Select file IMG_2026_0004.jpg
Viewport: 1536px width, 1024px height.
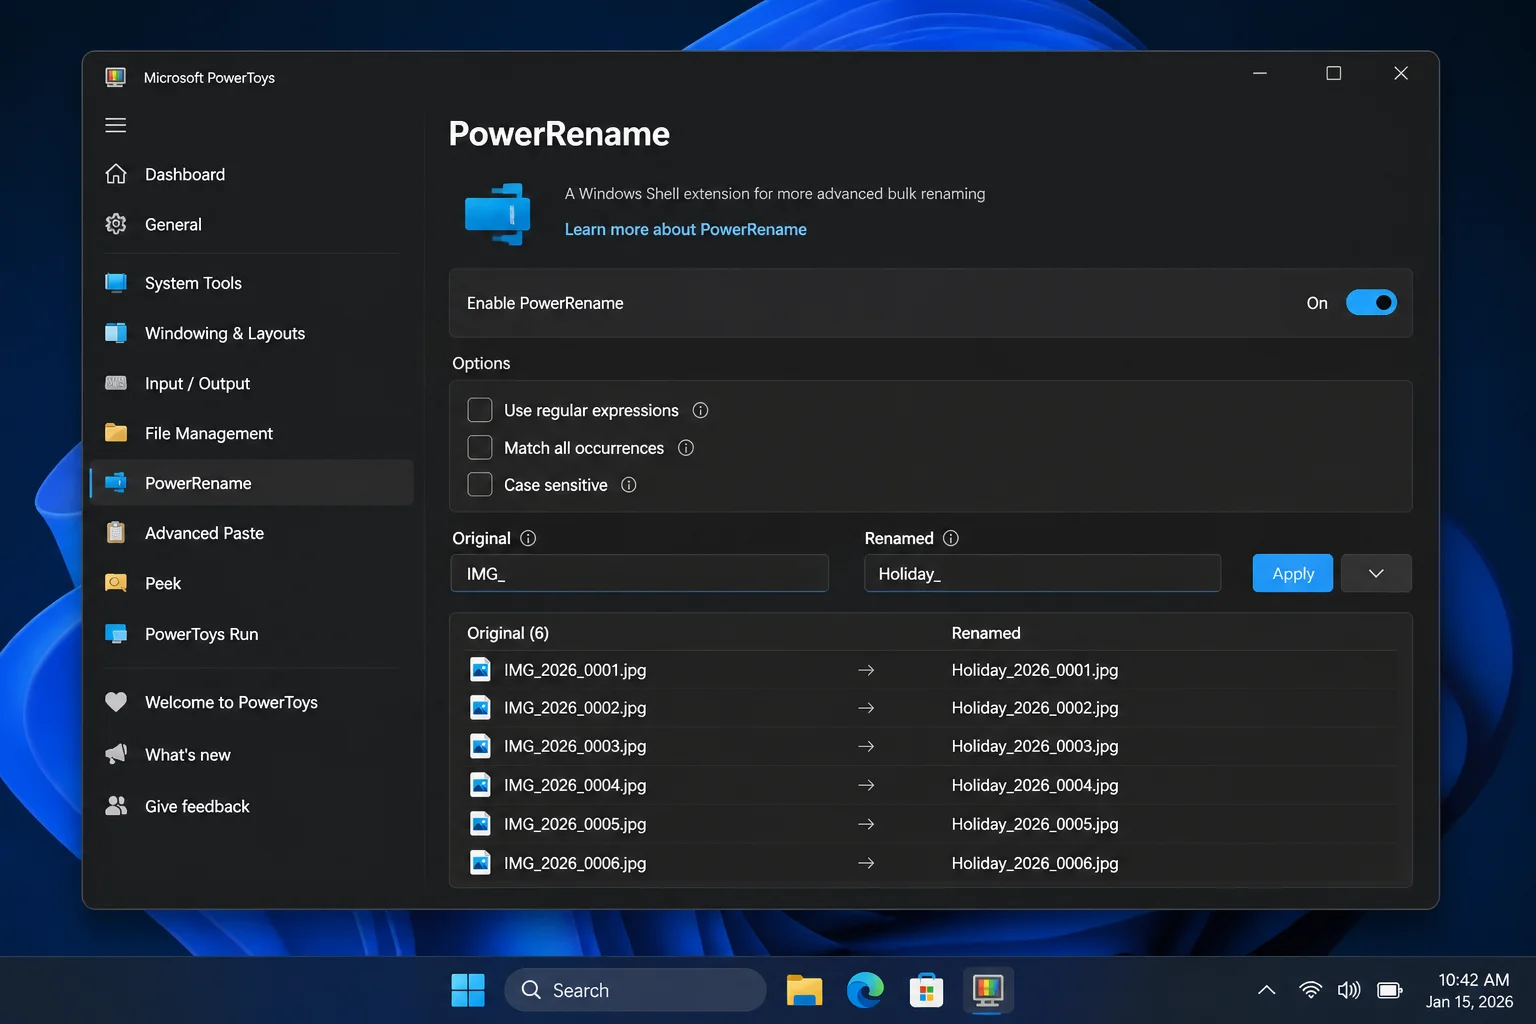[x=575, y=785]
